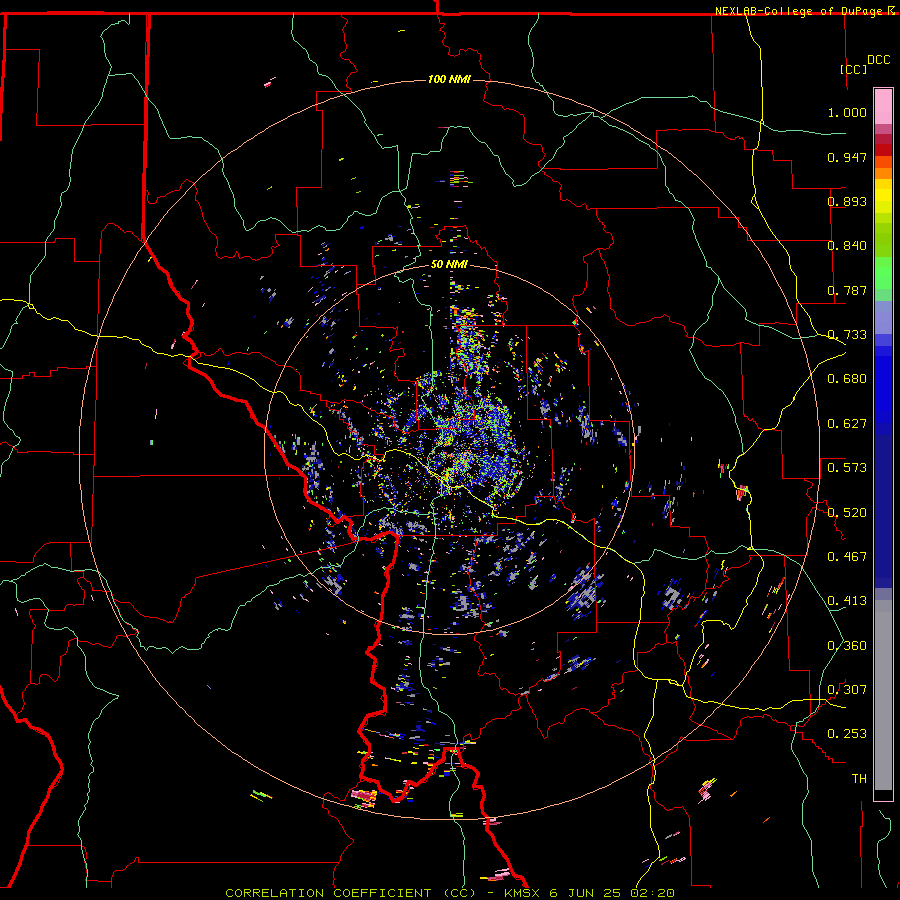Select the 0.413 scale value
This screenshot has width=900, height=900.
847,601
